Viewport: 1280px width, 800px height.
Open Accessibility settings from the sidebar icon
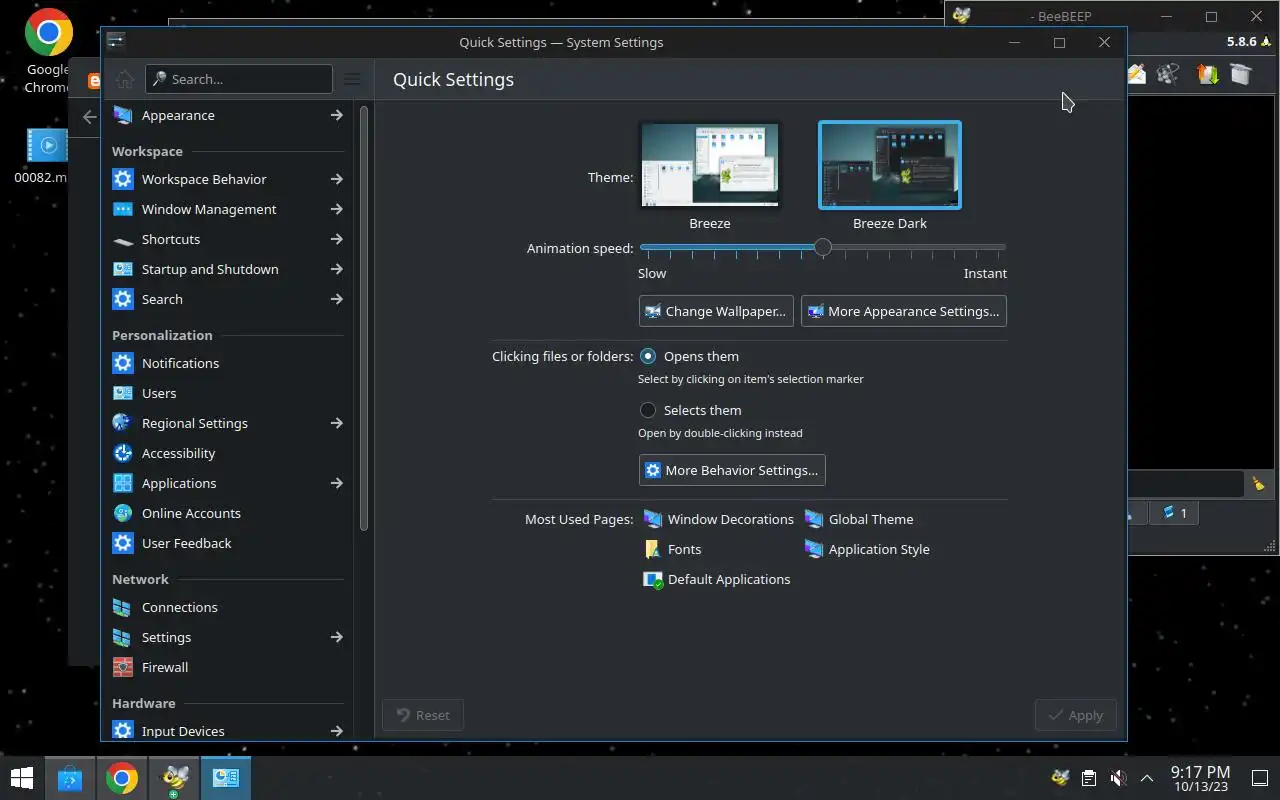(123, 453)
